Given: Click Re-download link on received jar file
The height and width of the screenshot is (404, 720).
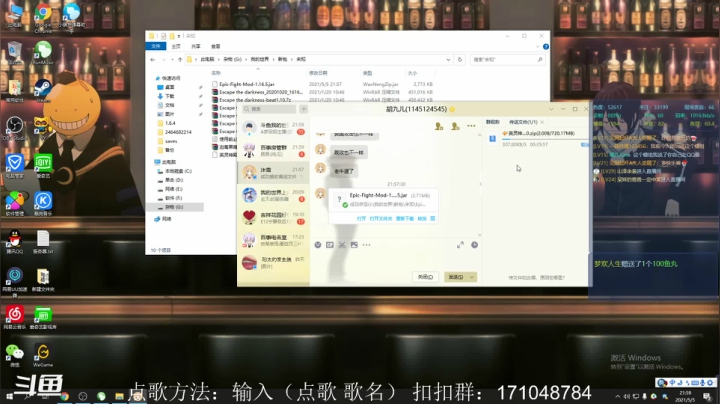Looking at the screenshot, I should [x=405, y=219].
